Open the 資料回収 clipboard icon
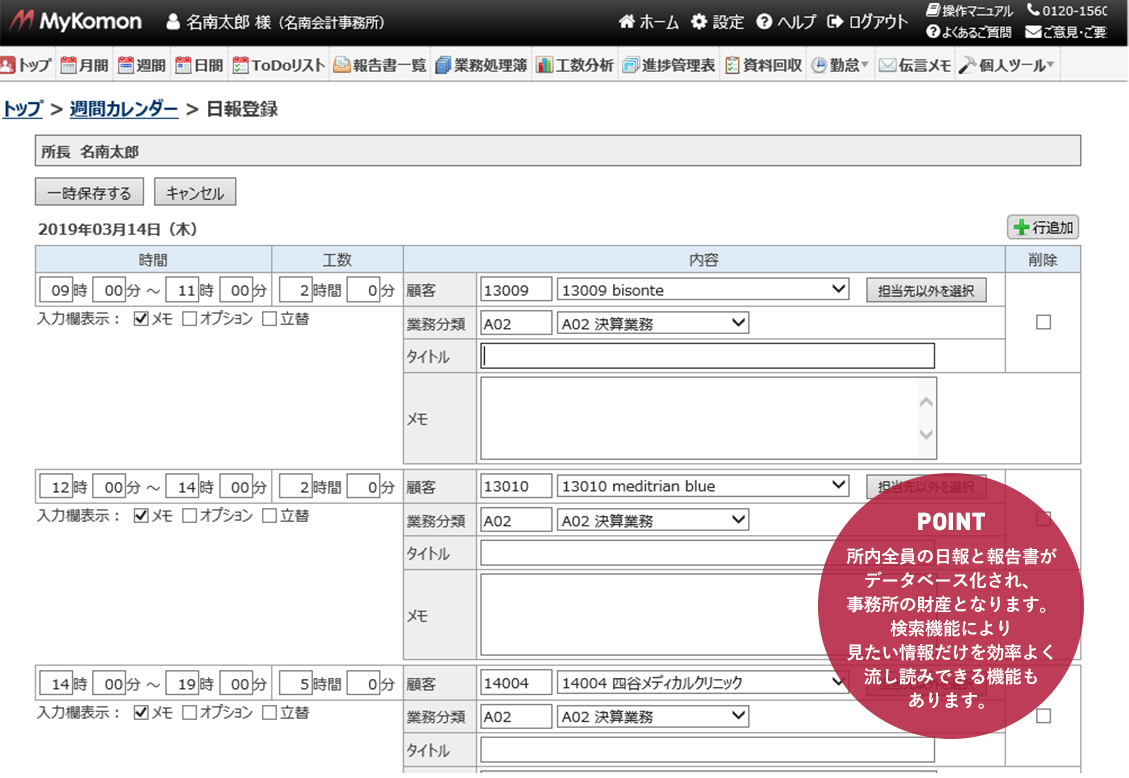The height and width of the screenshot is (778, 1129). pos(732,65)
